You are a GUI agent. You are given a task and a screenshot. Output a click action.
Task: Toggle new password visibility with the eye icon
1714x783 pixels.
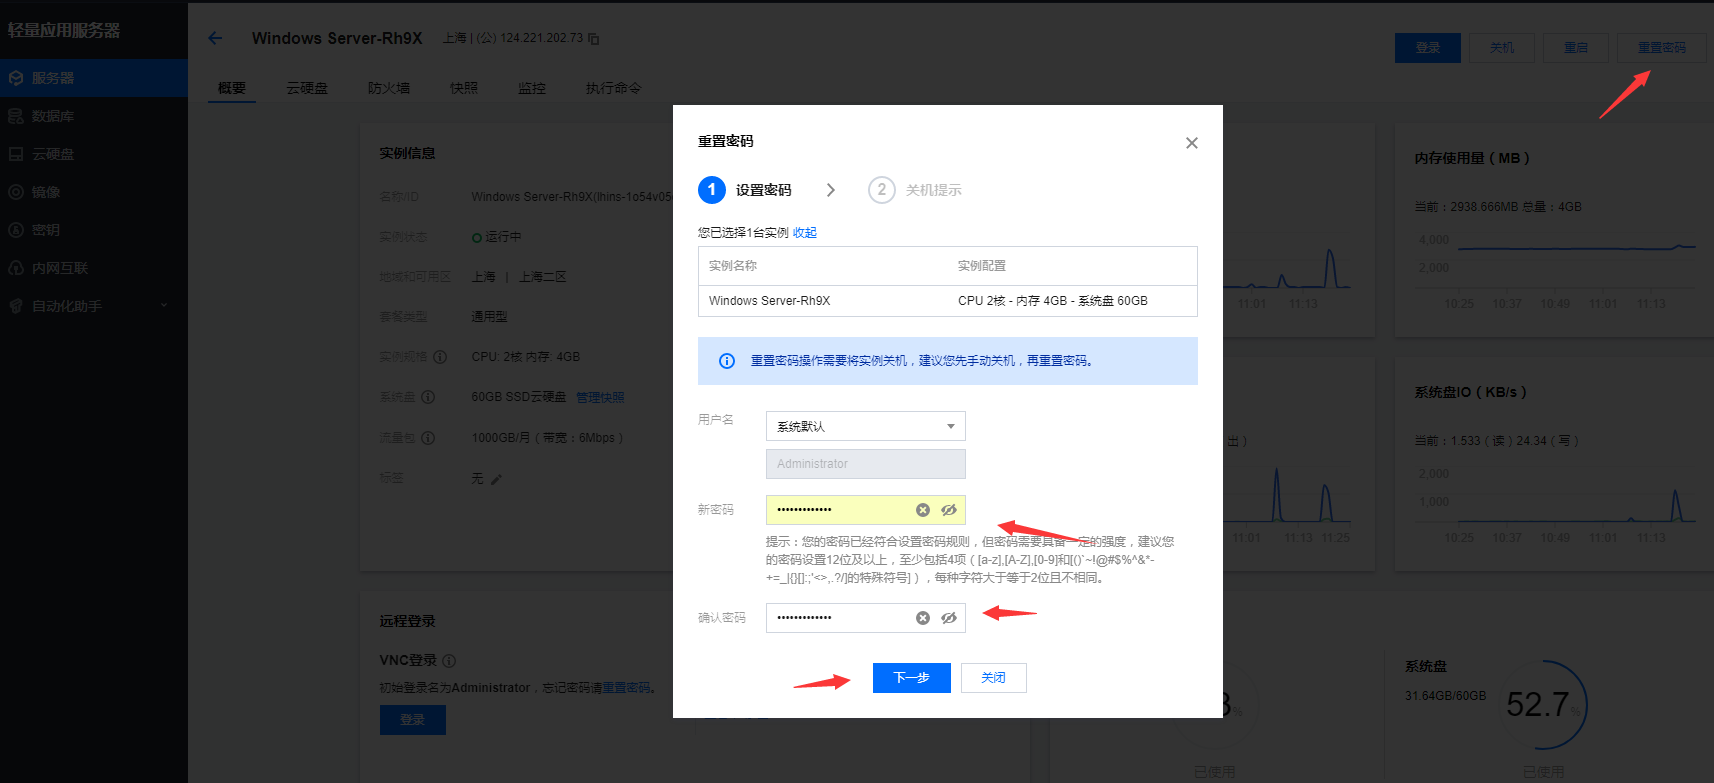(949, 510)
